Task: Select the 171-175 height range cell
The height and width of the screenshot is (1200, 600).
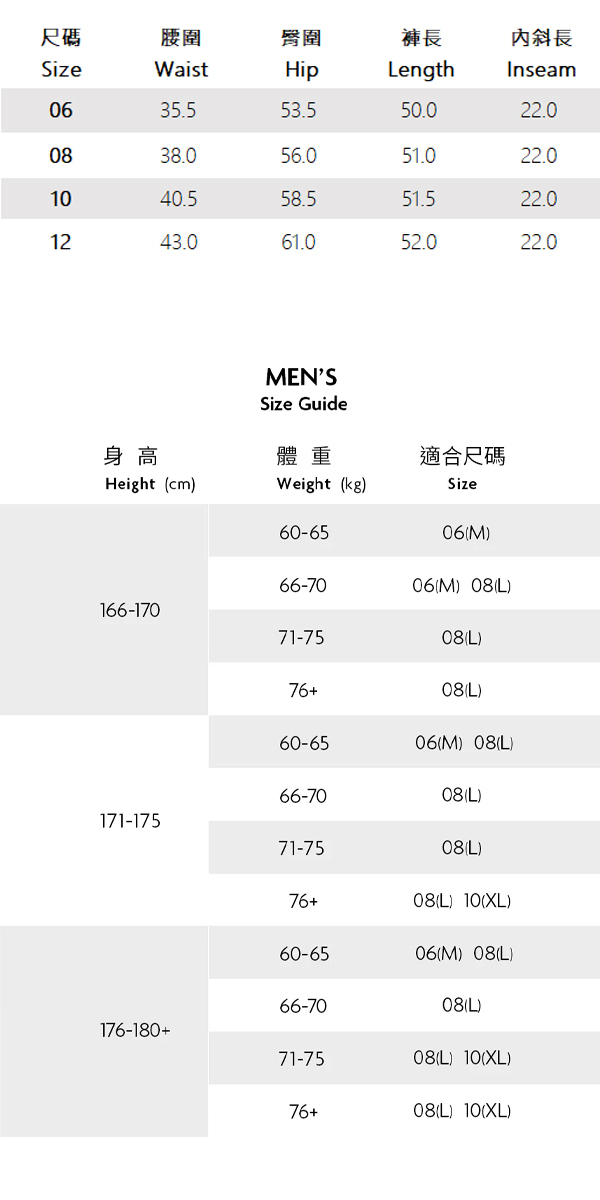Action: click(x=130, y=821)
